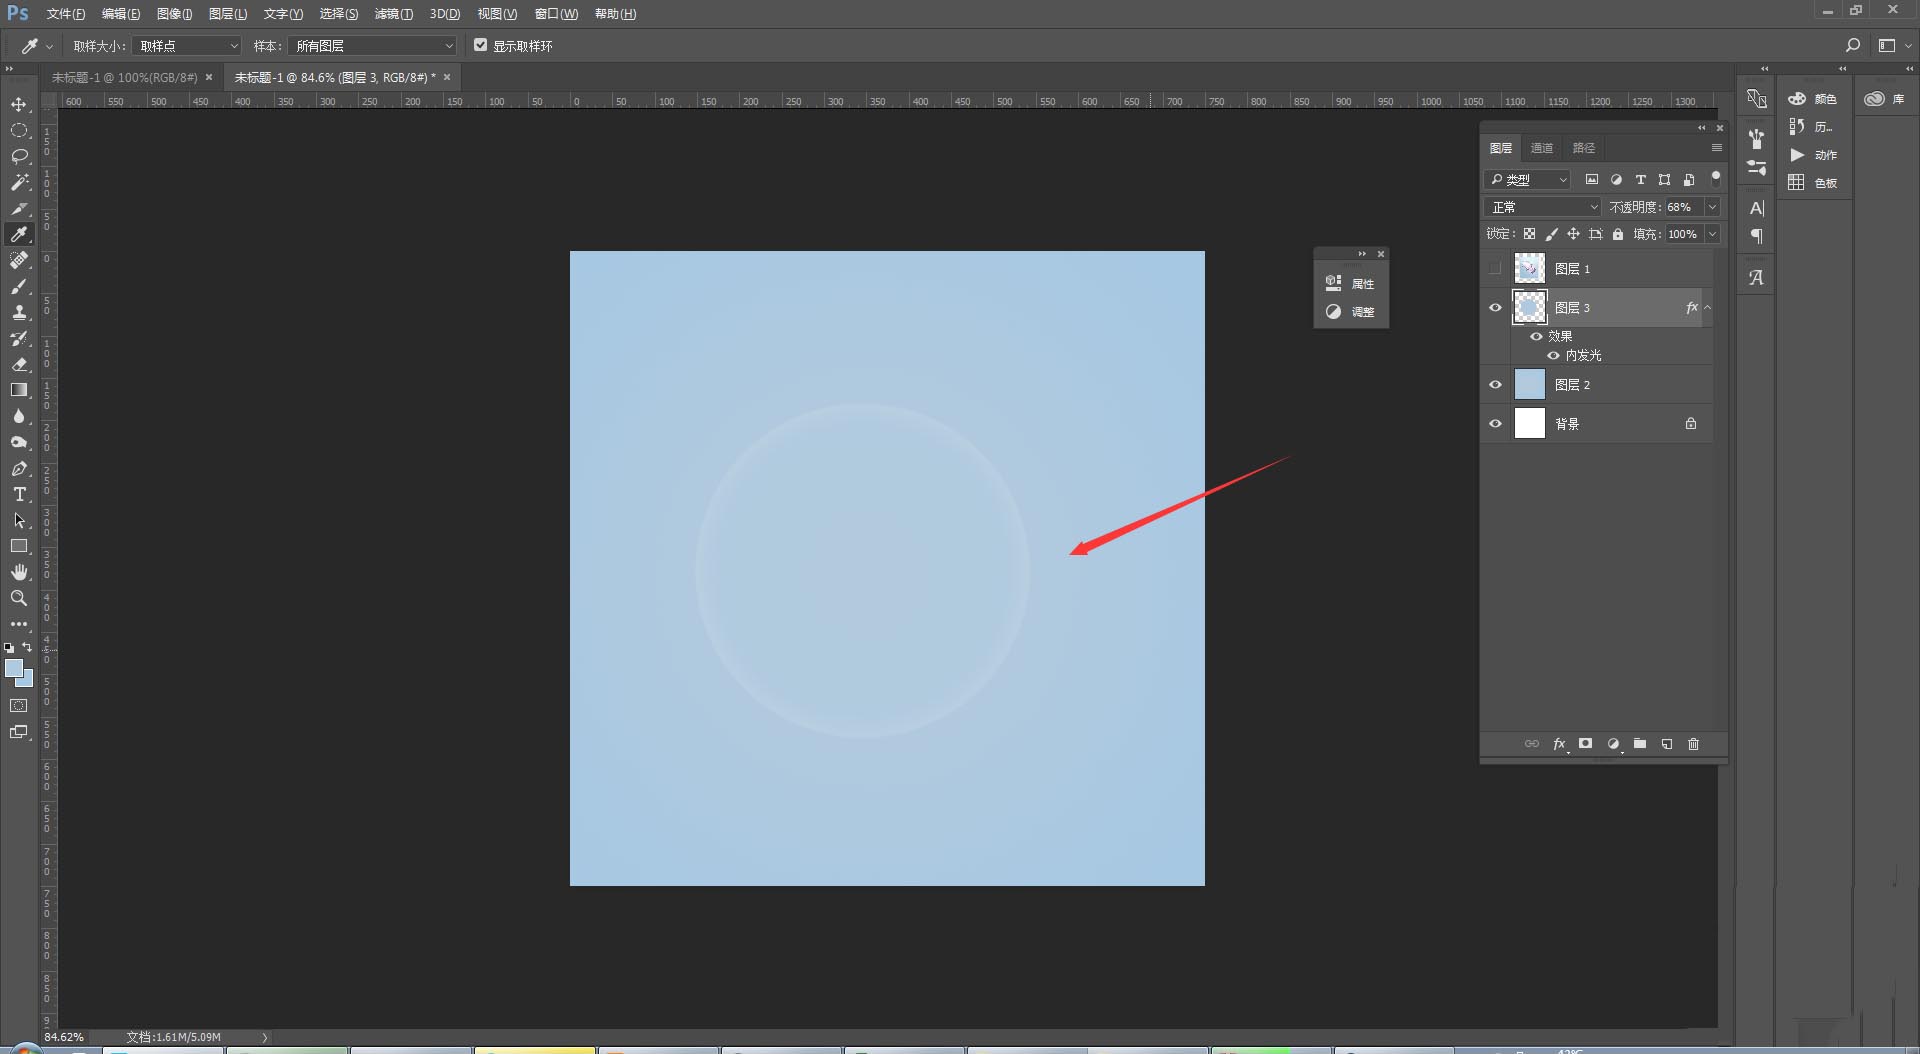Select the Eraser tool
1920x1054 pixels.
[19, 364]
